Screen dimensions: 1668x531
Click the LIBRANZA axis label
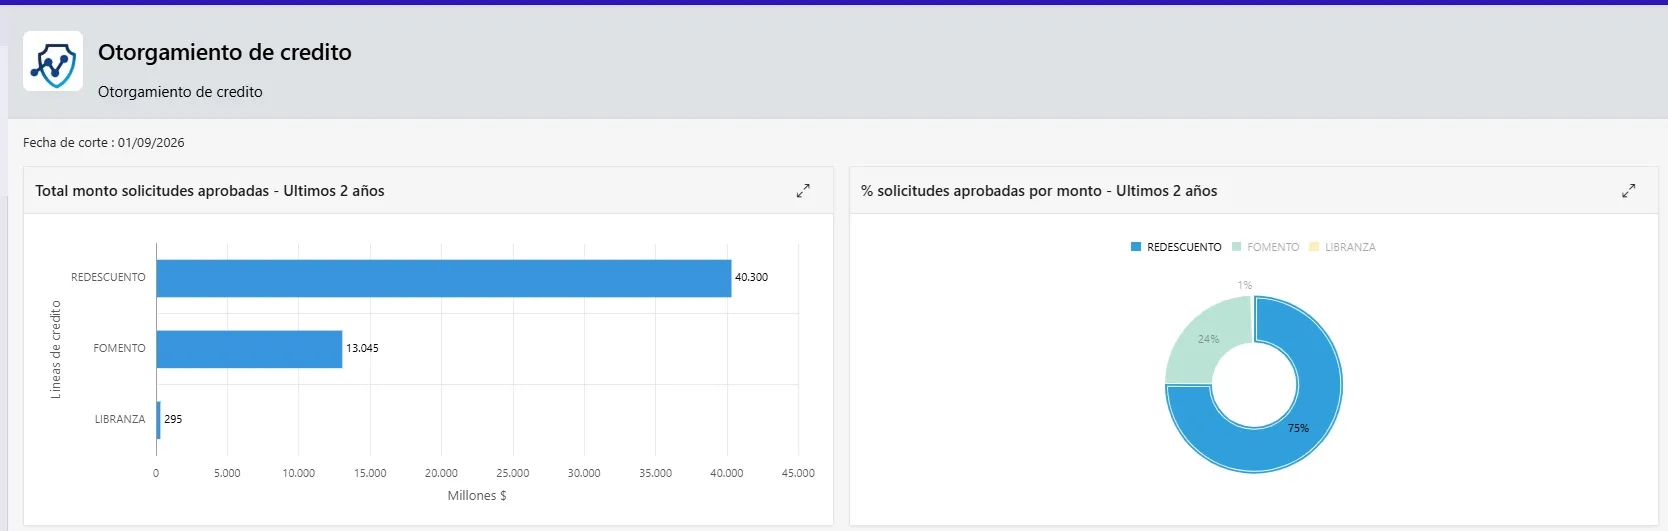click(120, 419)
